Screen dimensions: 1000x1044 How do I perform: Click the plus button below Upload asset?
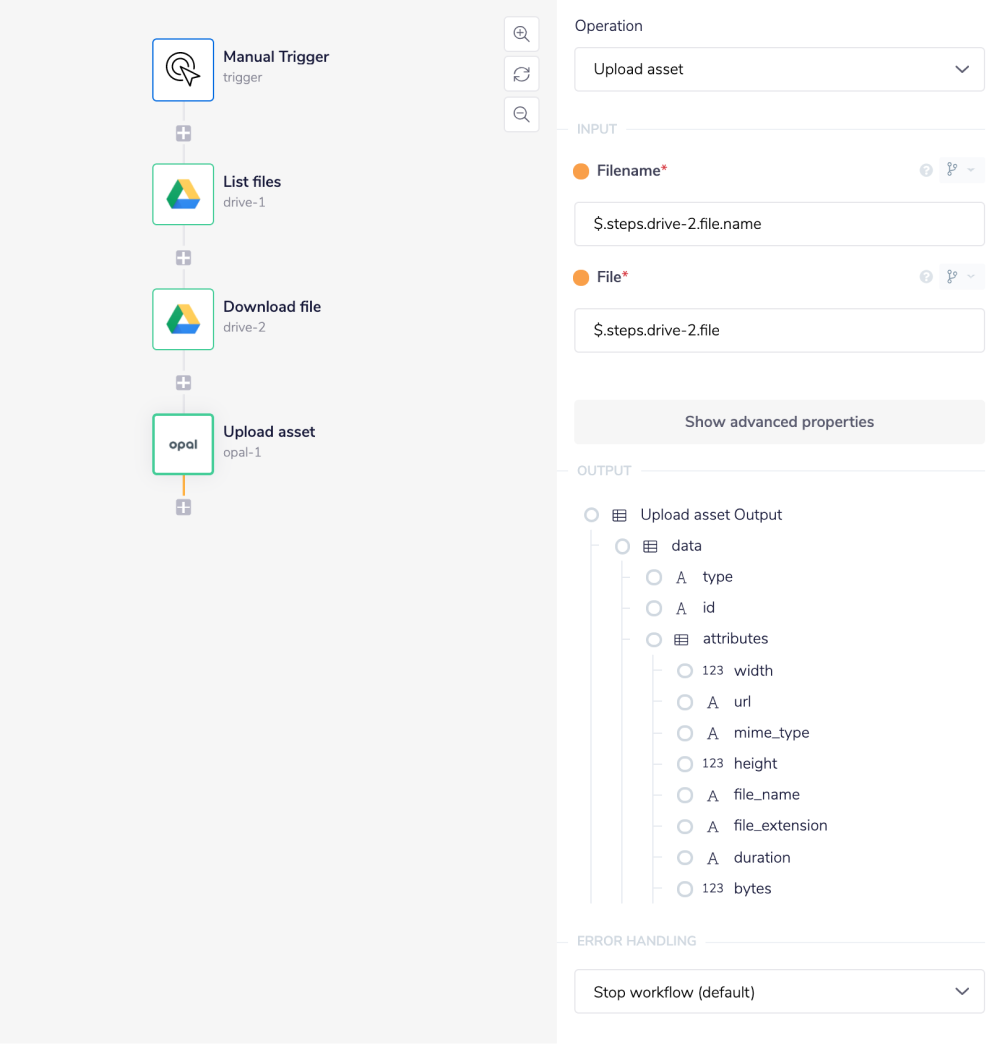(x=183, y=507)
